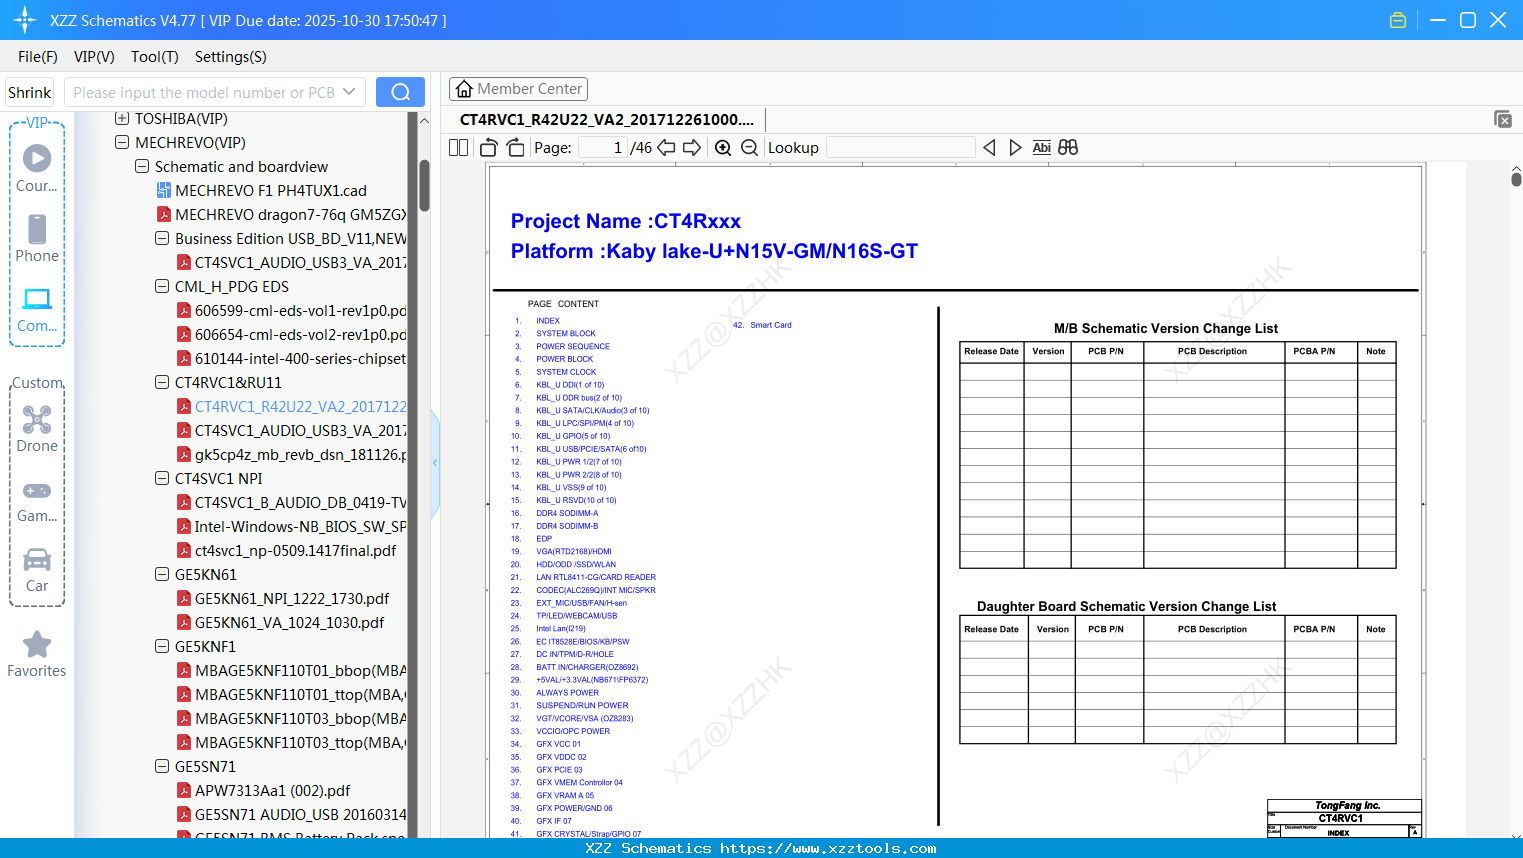Open GE5KN61_NPI_1222_1730.pdf

pyautogui.click(x=283, y=599)
